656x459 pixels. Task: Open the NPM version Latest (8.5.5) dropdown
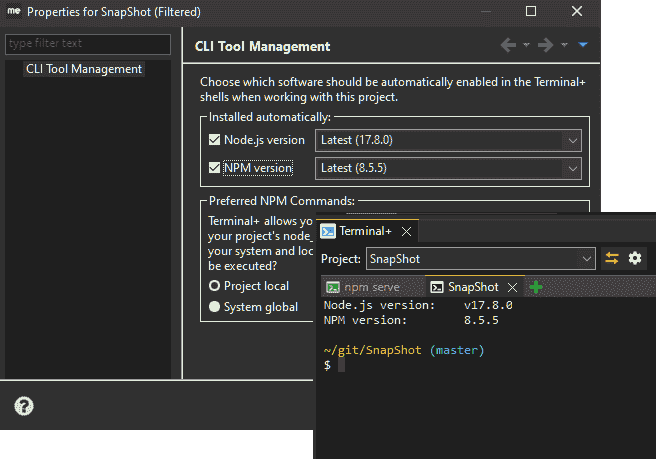point(448,168)
